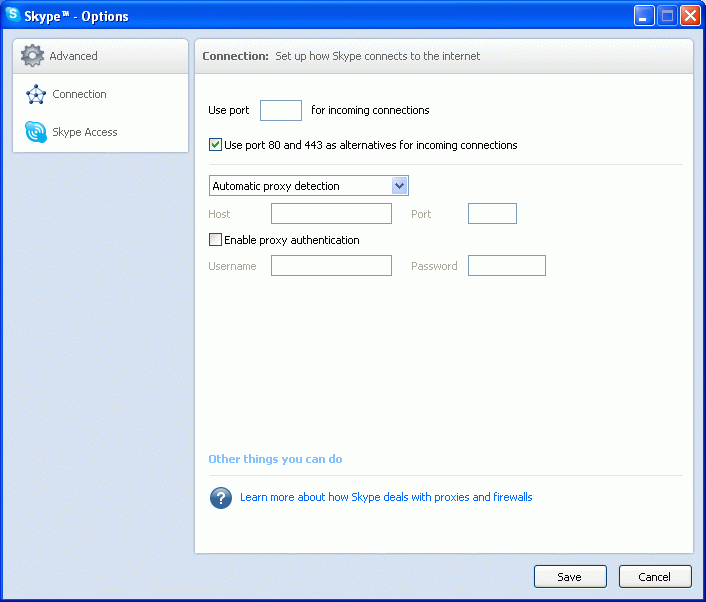
Task: Uncheck use port 80 and 443 alternatives
Action: pyautogui.click(x=215, y=145)
